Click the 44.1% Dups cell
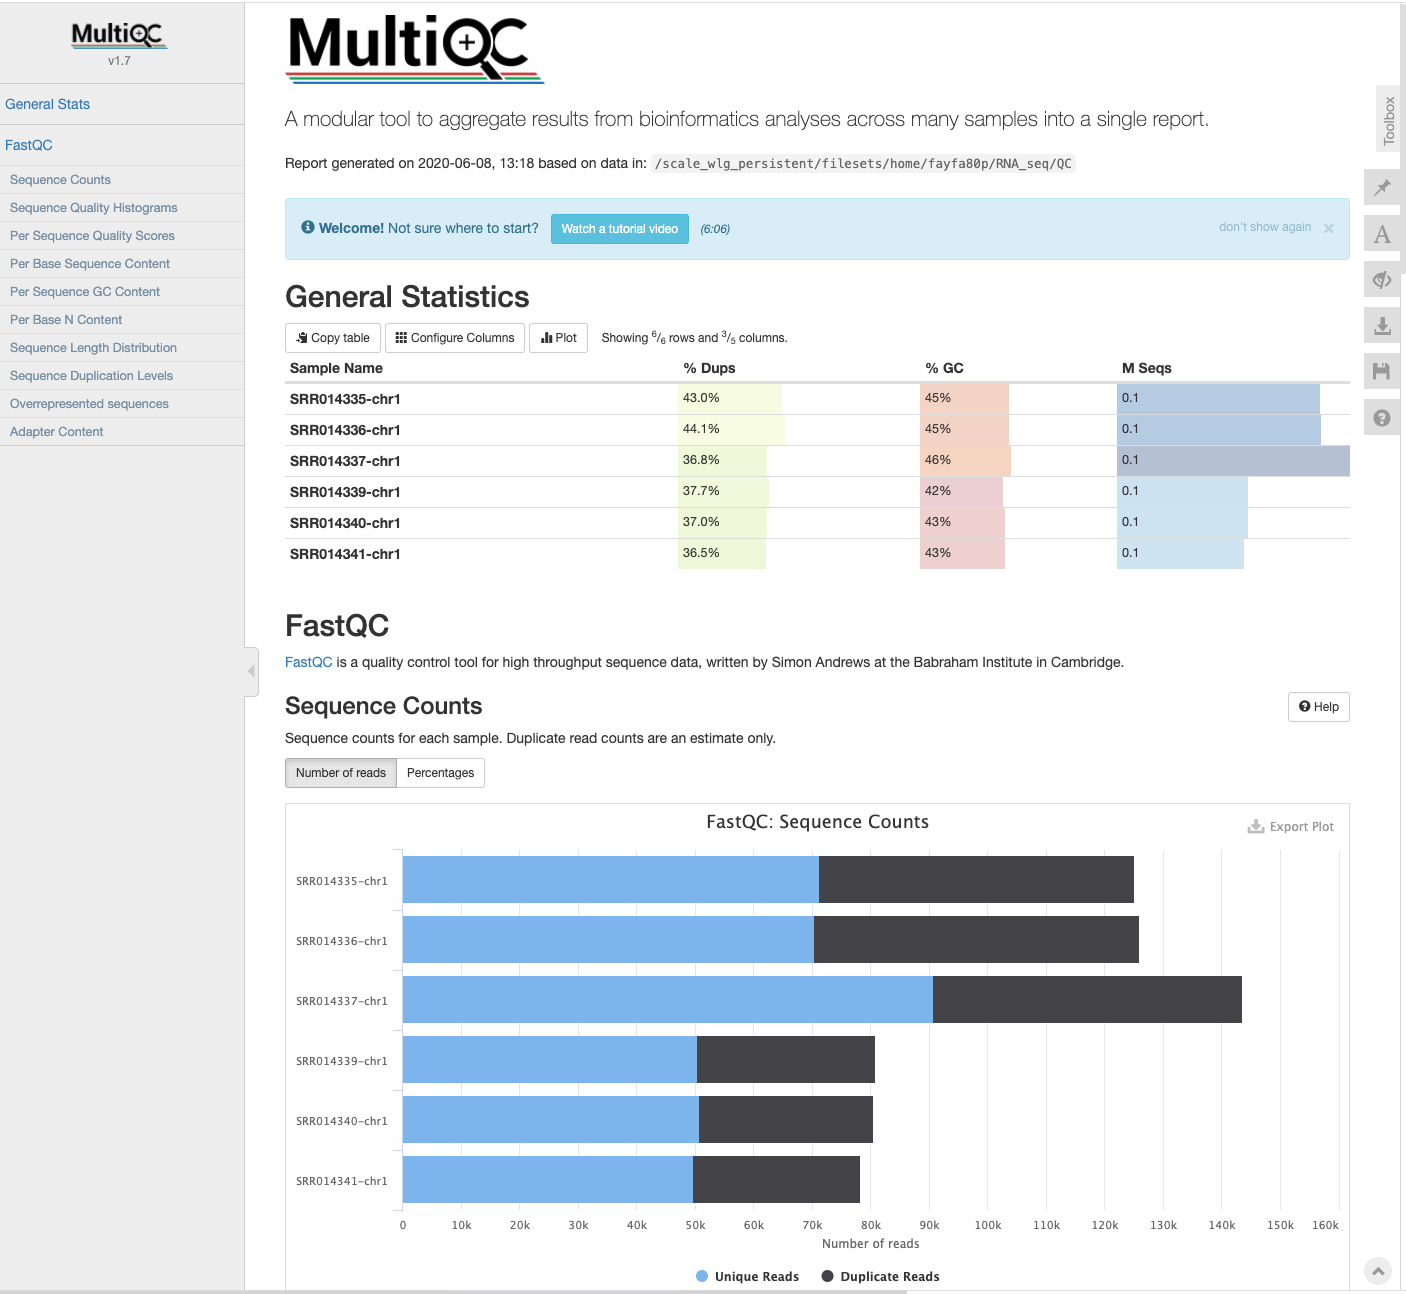Image resolution: width=1406 pixels, height=1294 pixels. click(x=799, y=429)
